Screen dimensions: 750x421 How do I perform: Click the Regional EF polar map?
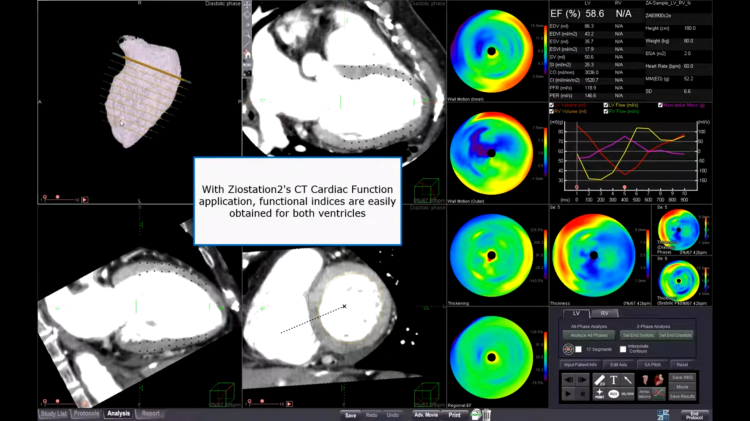(491, 357)
